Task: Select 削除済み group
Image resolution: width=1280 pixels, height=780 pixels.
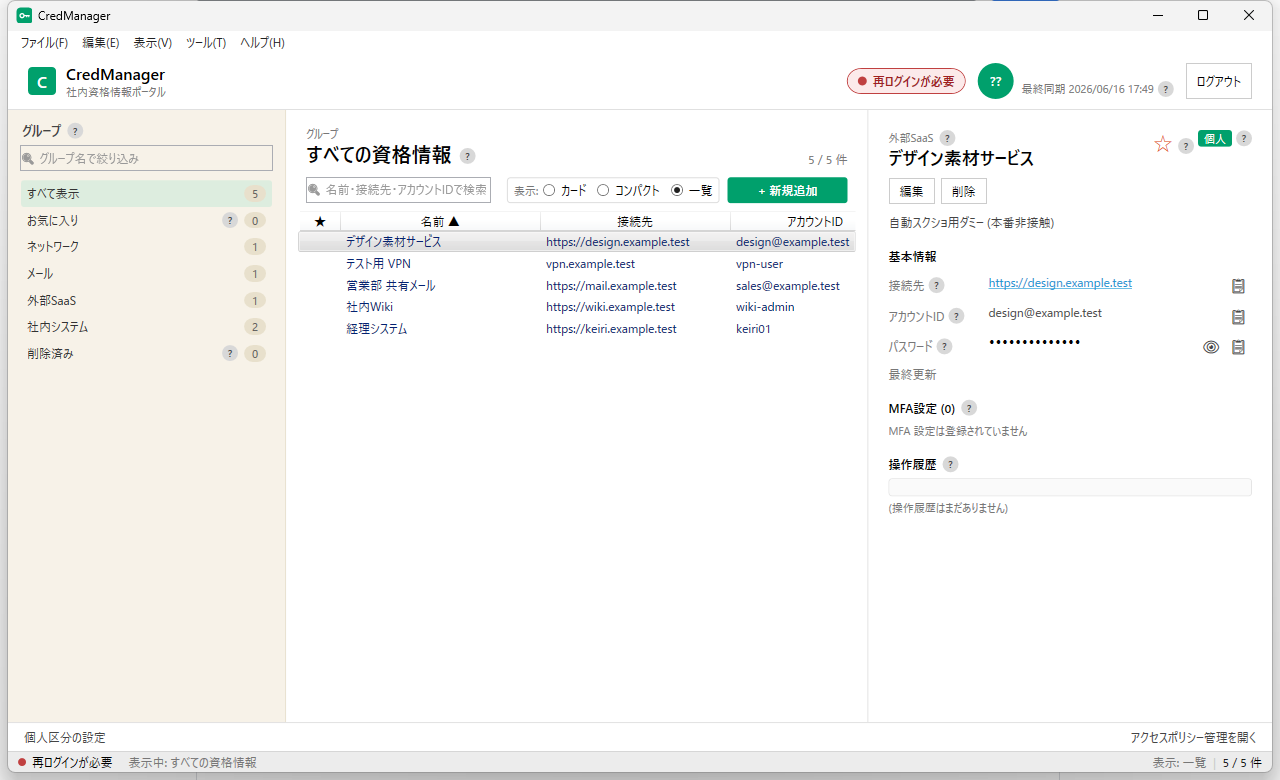Action: (x=146, y=353)
